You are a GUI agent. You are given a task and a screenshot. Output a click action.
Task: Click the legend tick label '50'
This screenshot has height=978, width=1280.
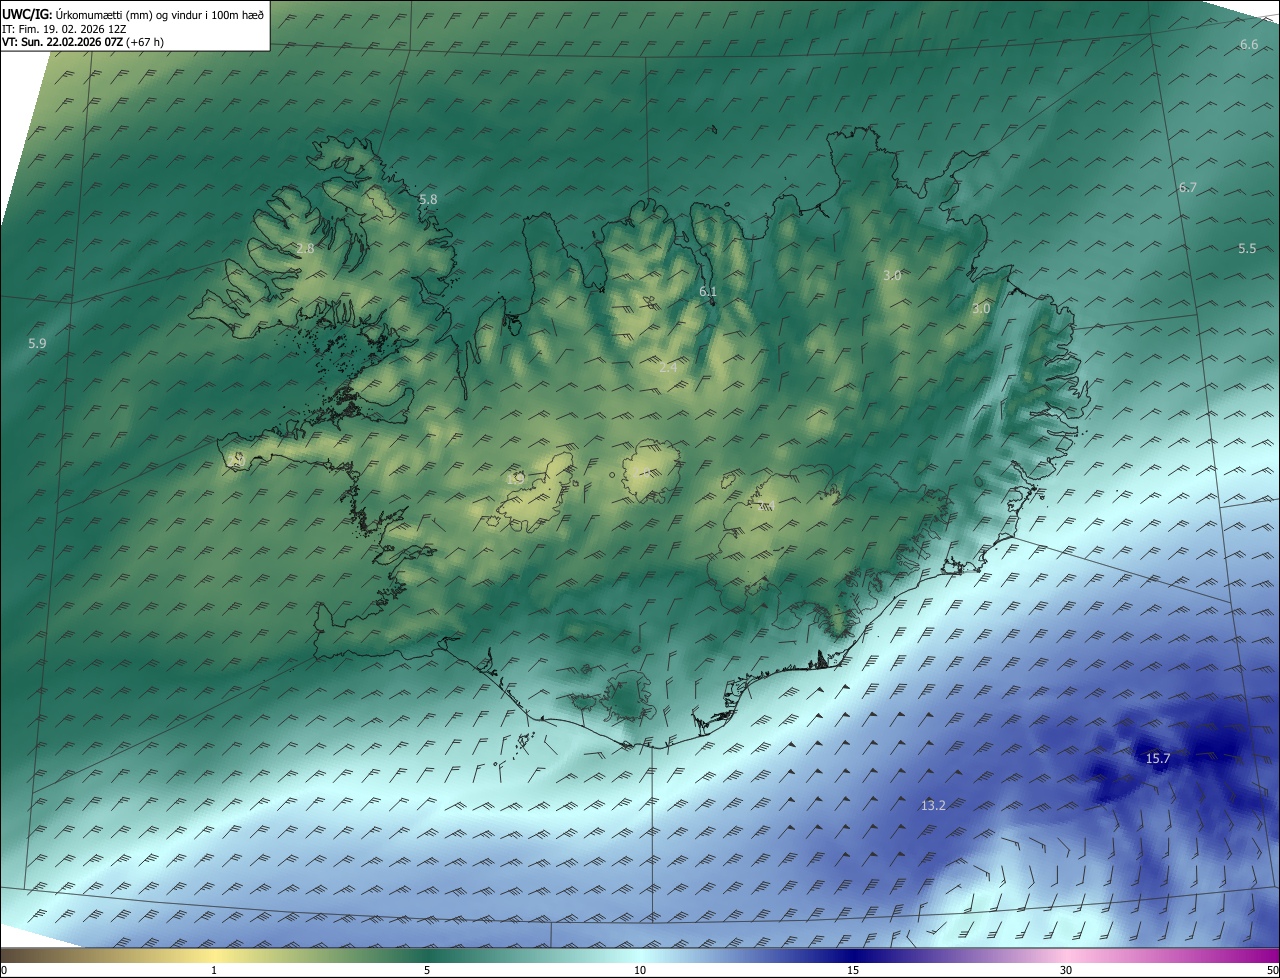(x=1272, y=970)
